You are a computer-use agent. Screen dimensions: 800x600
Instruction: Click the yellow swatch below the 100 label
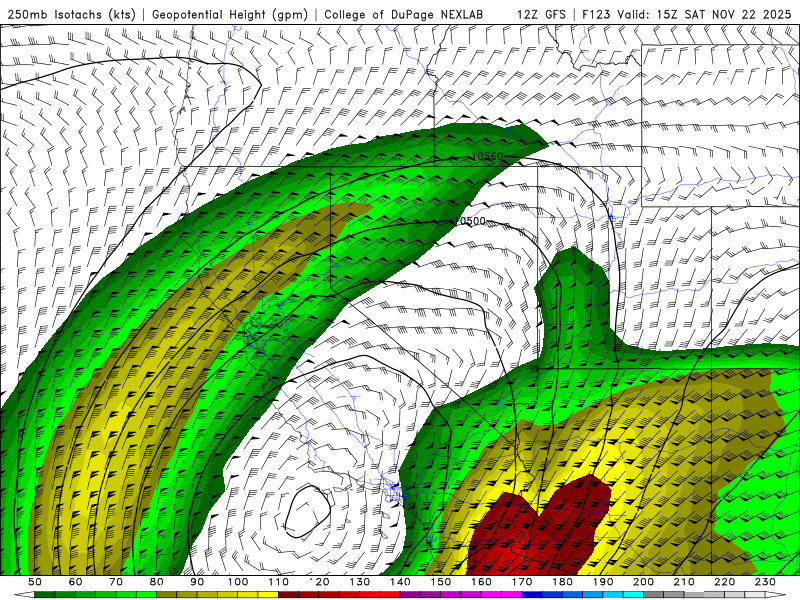(247, 595)
